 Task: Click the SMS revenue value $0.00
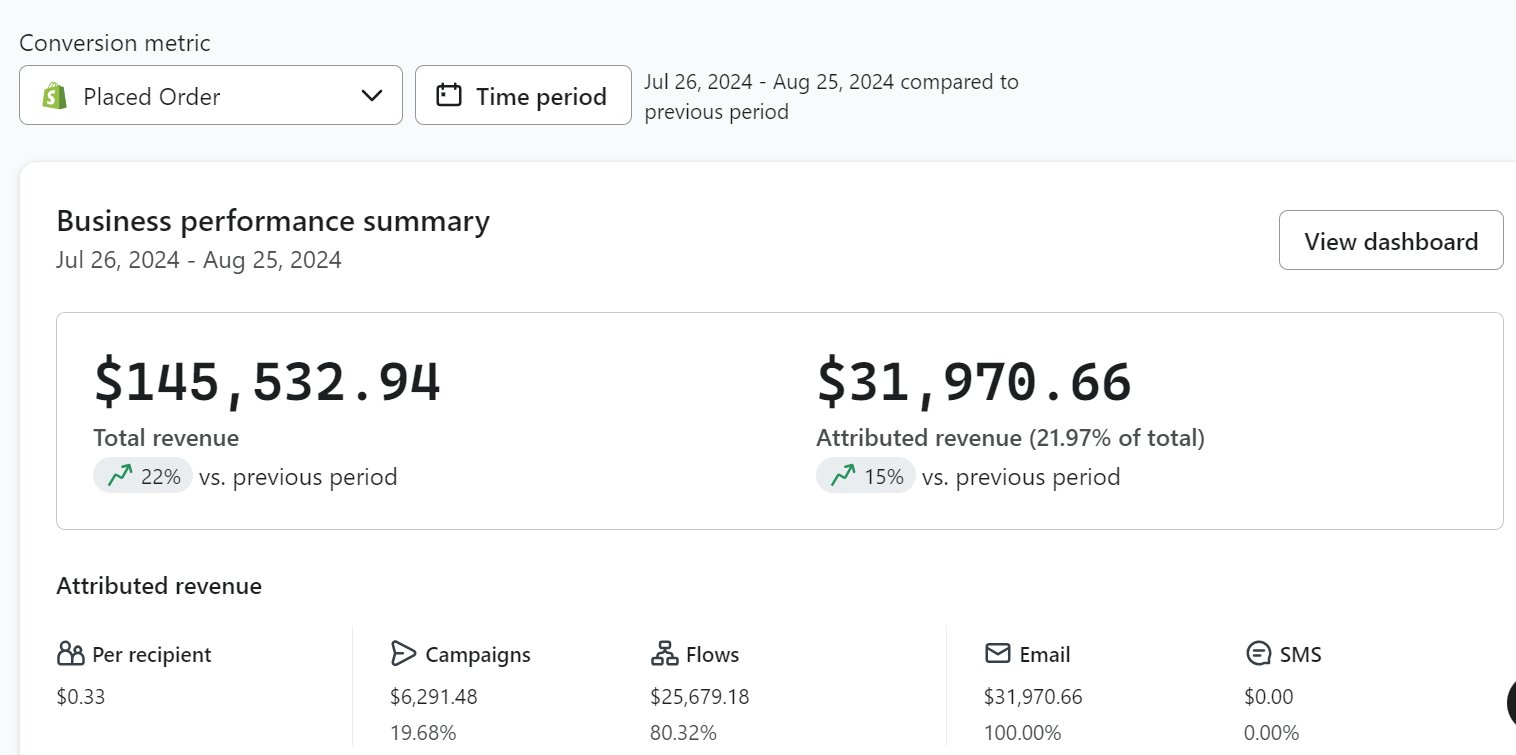click(1269, 696)
